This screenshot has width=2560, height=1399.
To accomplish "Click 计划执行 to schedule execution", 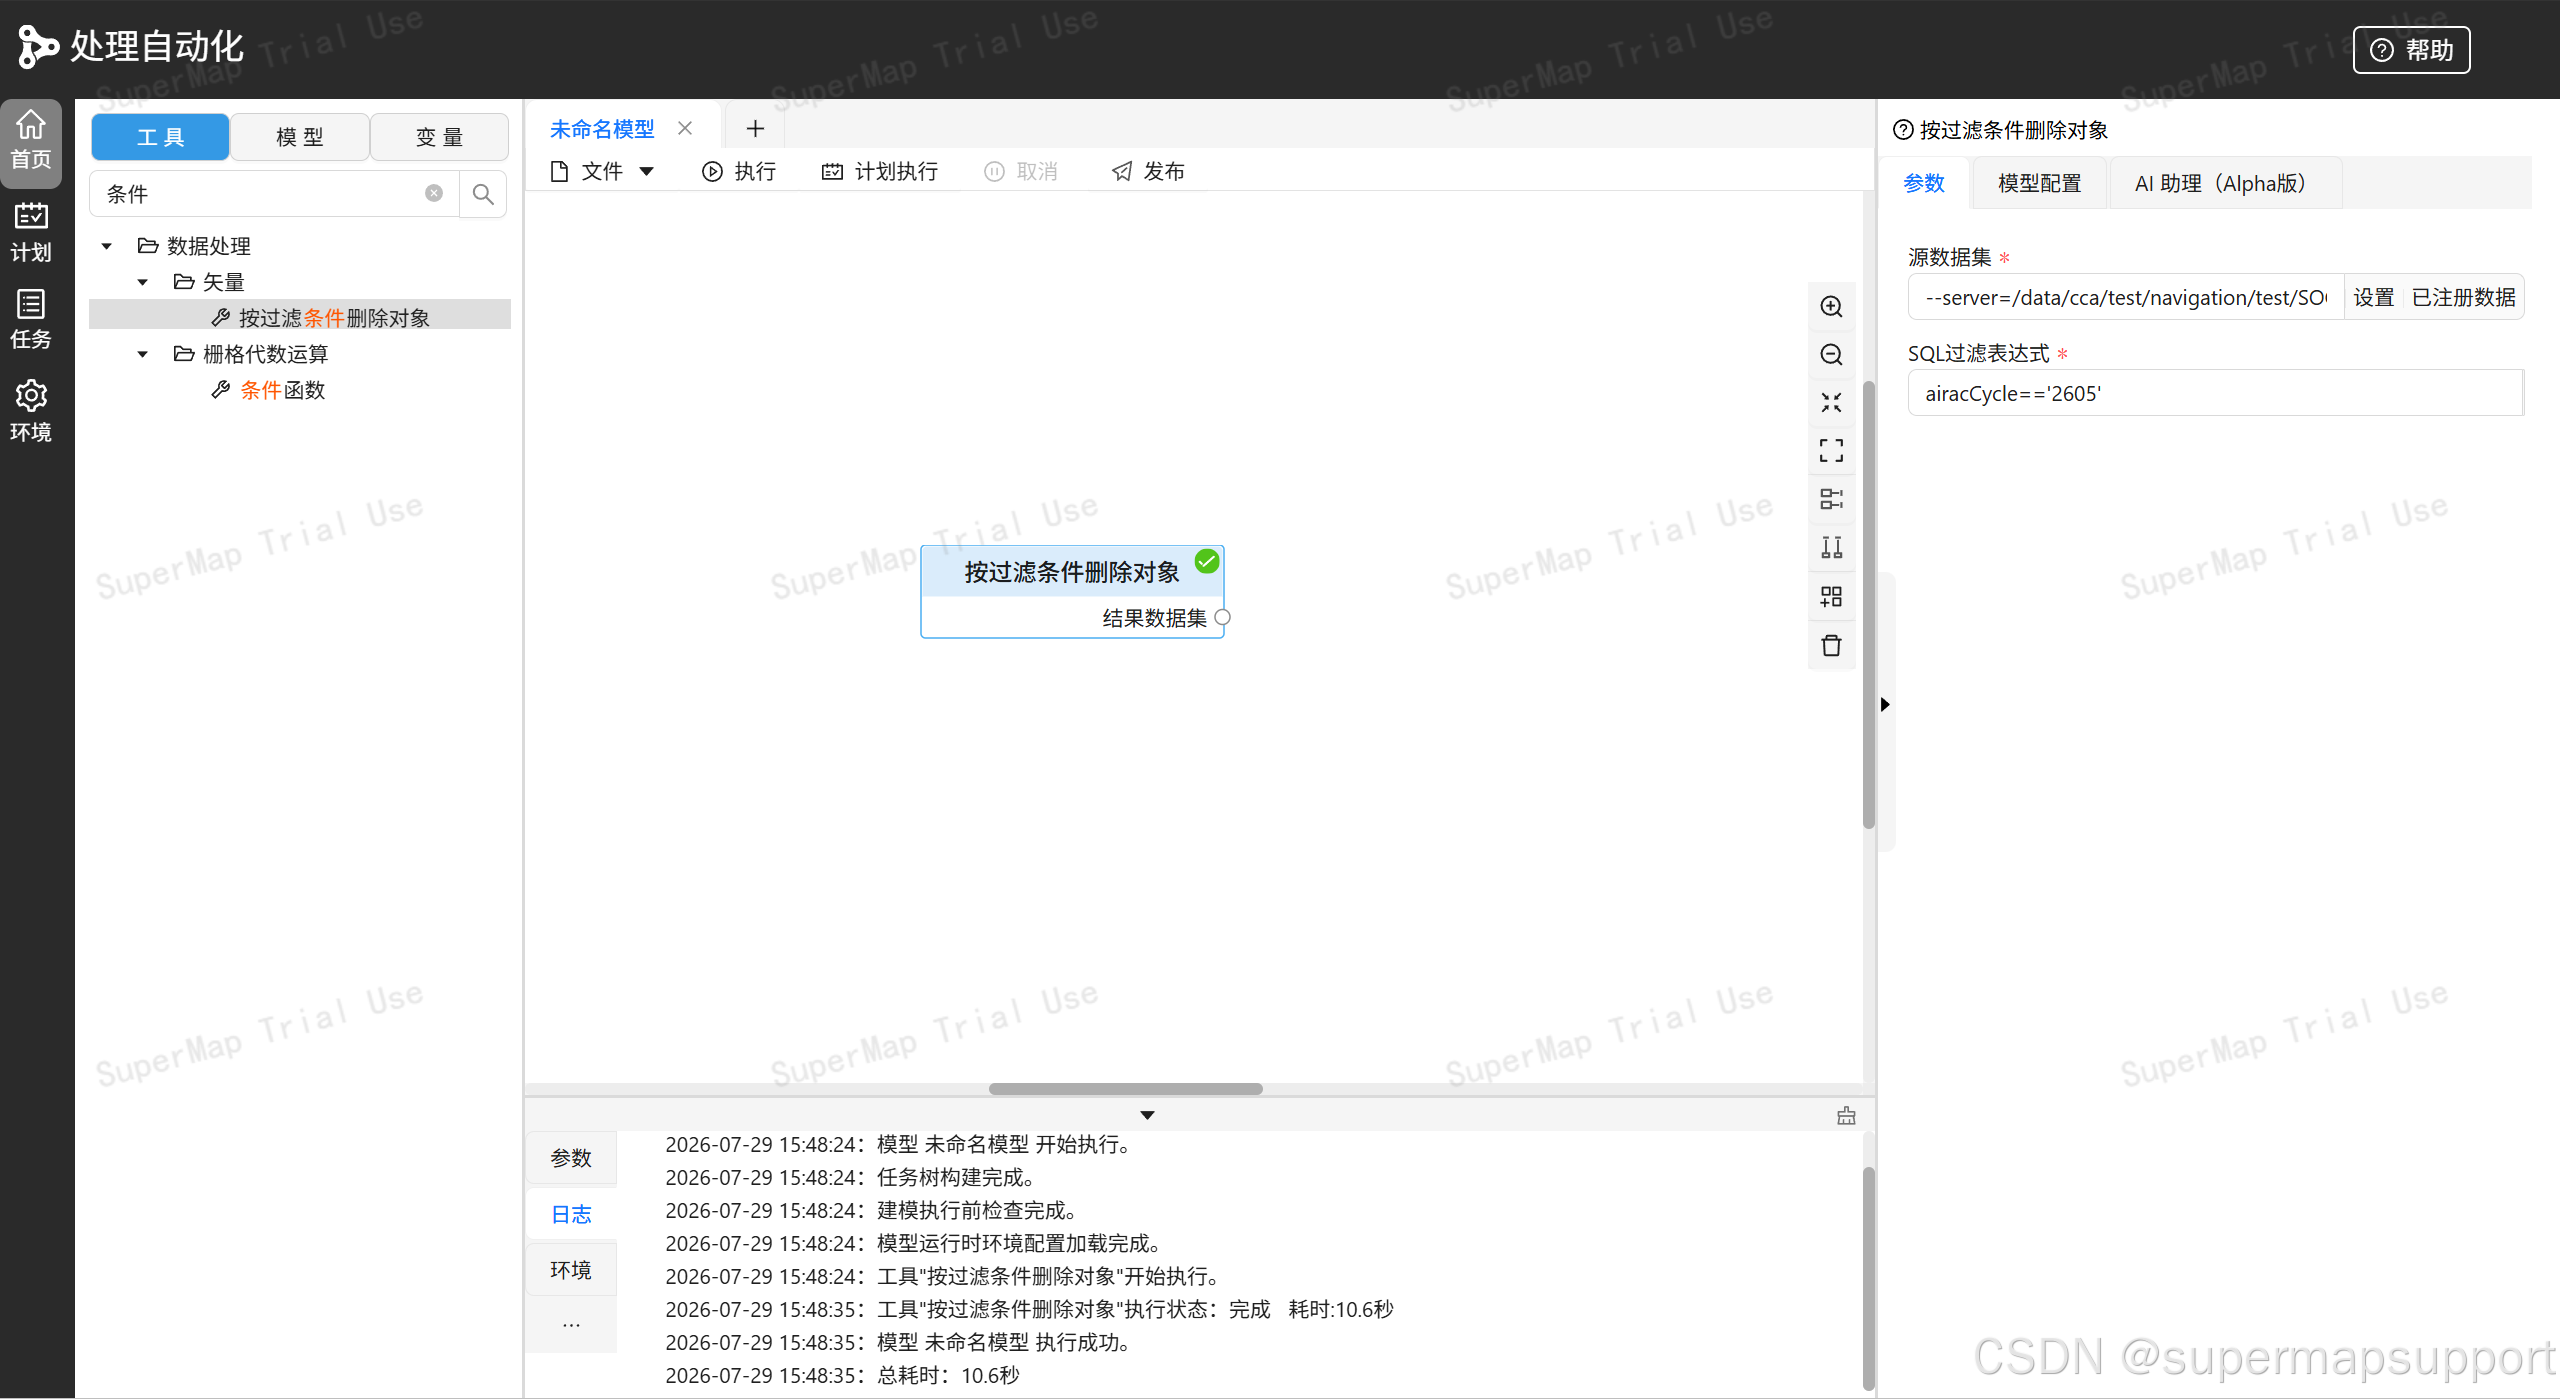I will [x=880, y=172].
